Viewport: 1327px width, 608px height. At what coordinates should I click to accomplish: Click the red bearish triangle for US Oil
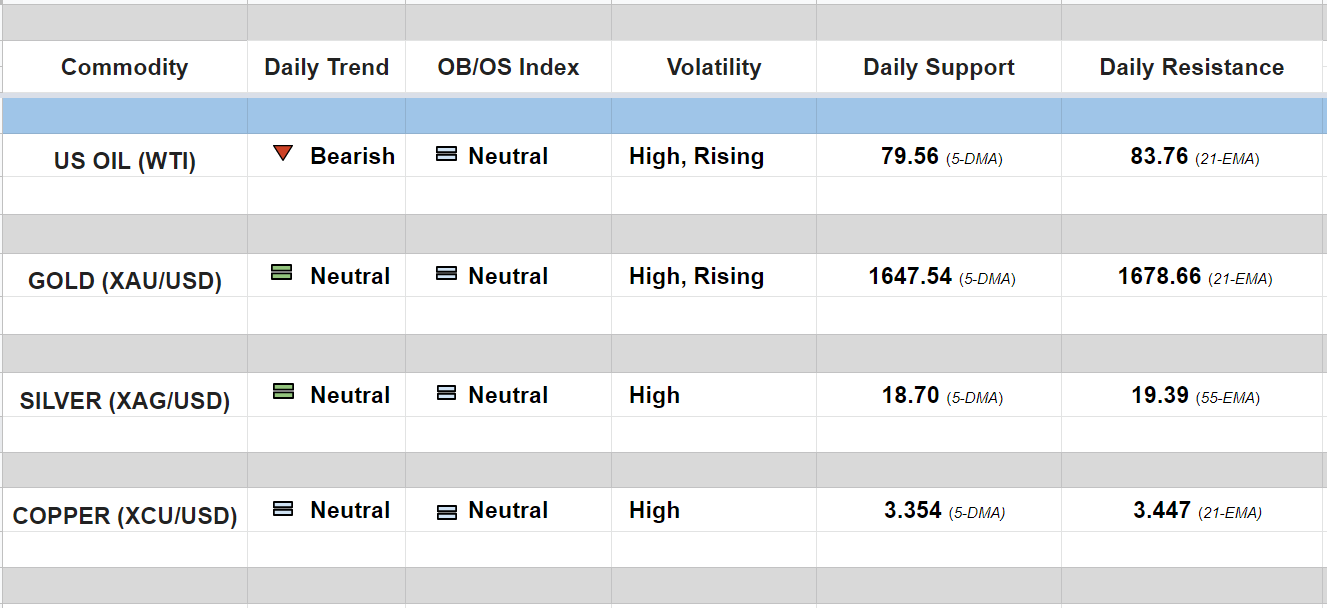283,154
